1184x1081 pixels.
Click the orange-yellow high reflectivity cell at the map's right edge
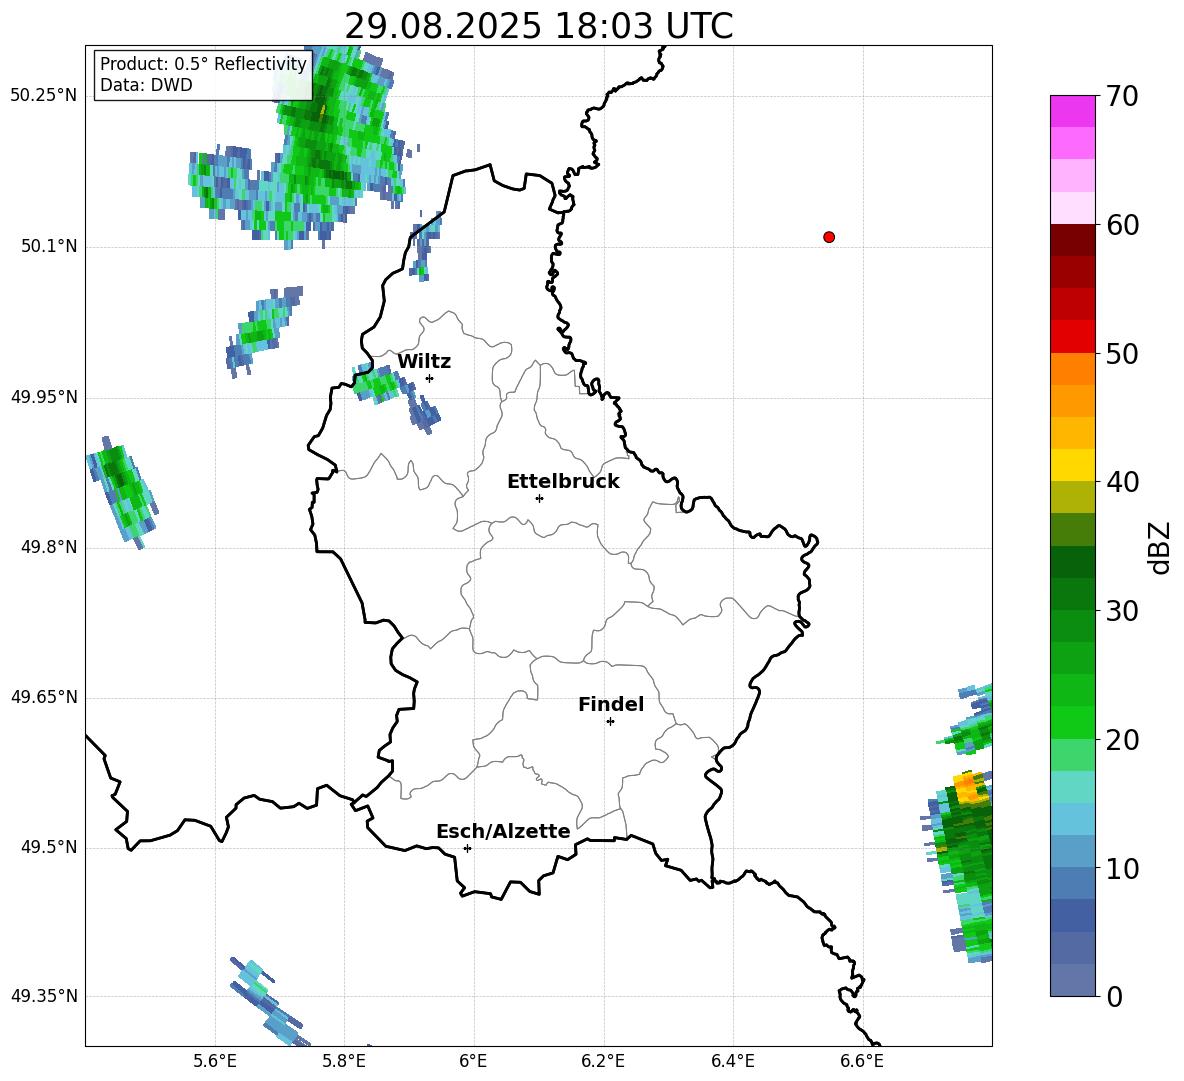970,787
